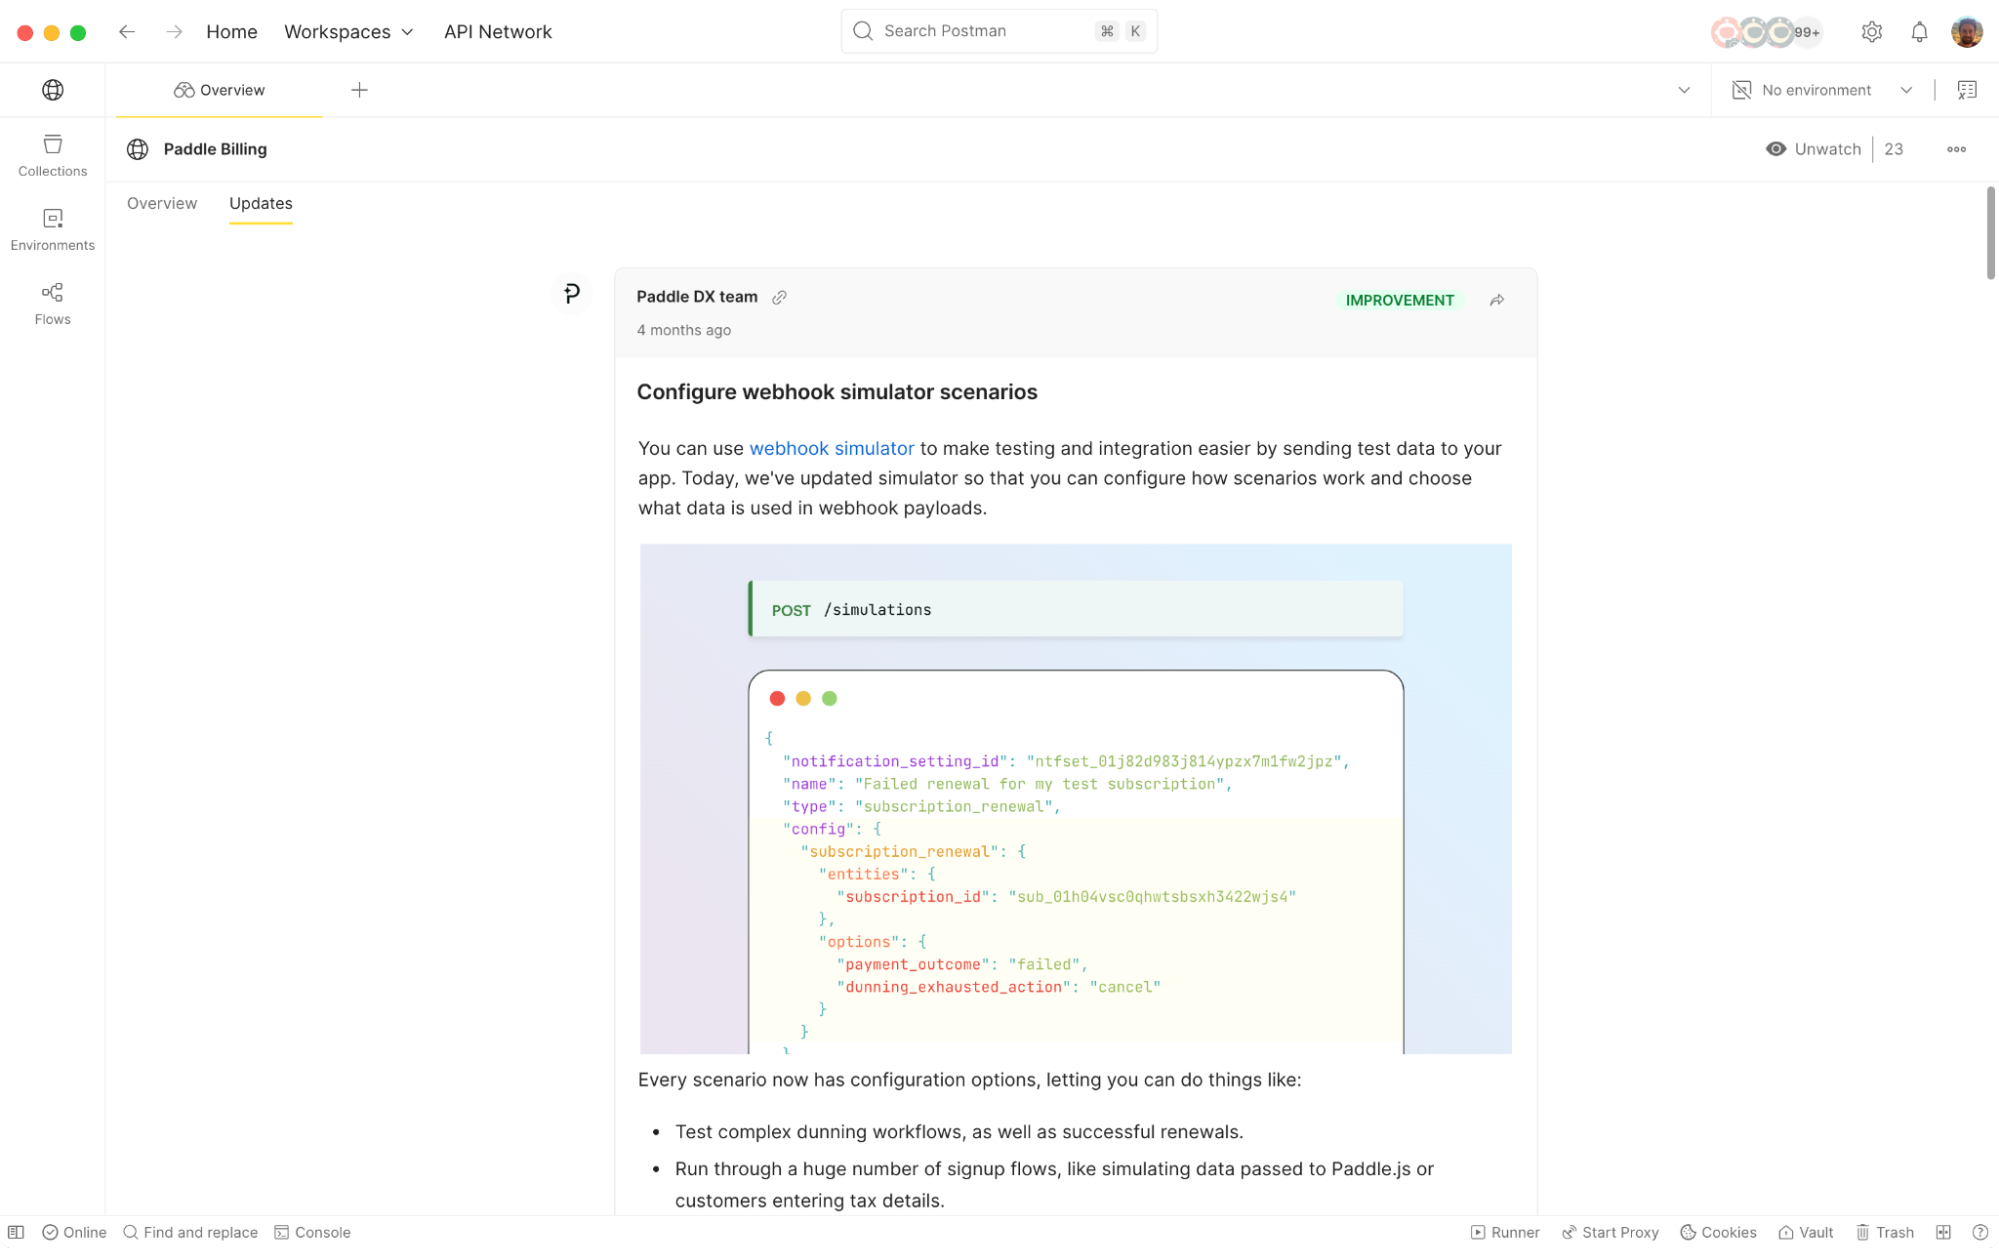Toggle Start Proxy in status bar
Viewport: 1999px width, 1249px height.
[x=1609, y=1232]
